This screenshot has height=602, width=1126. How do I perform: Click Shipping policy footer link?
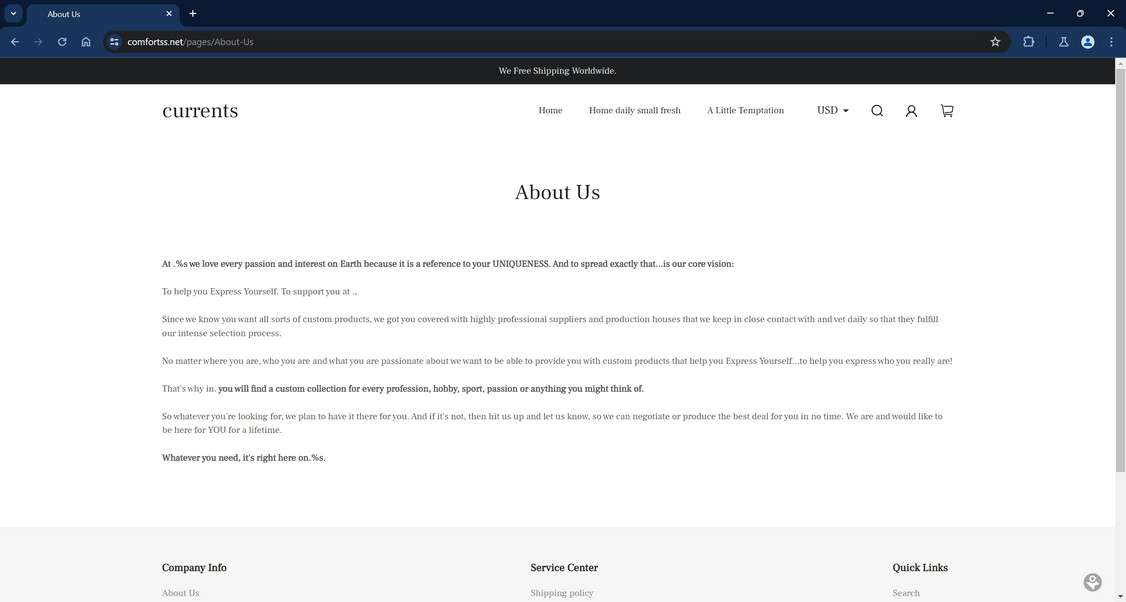pyautogui.click(x=562, y=593)
